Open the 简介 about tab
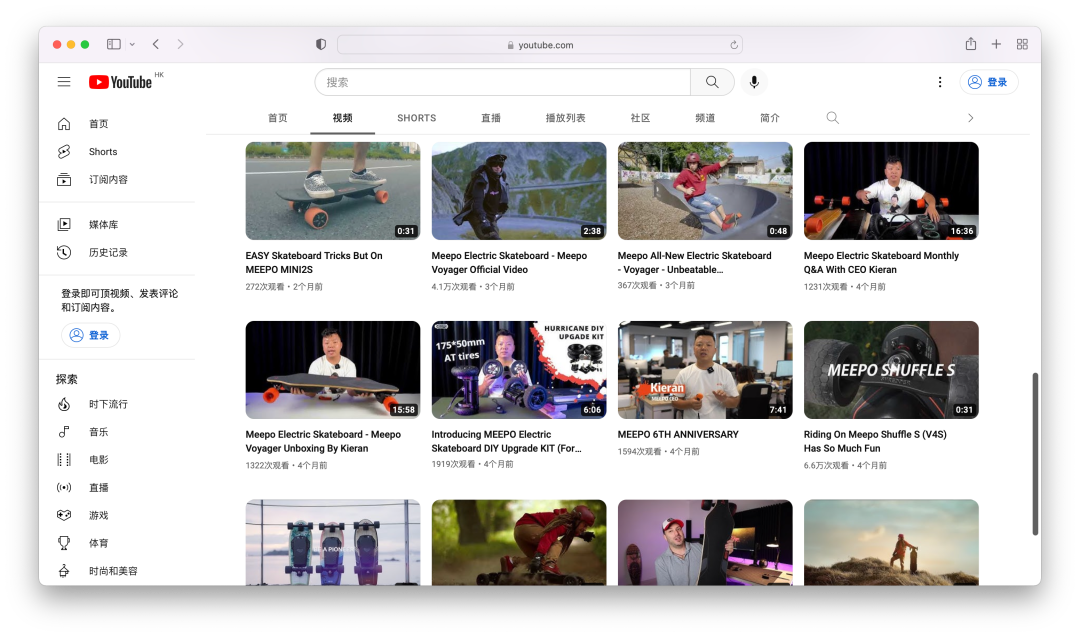 tap(770, 118)
